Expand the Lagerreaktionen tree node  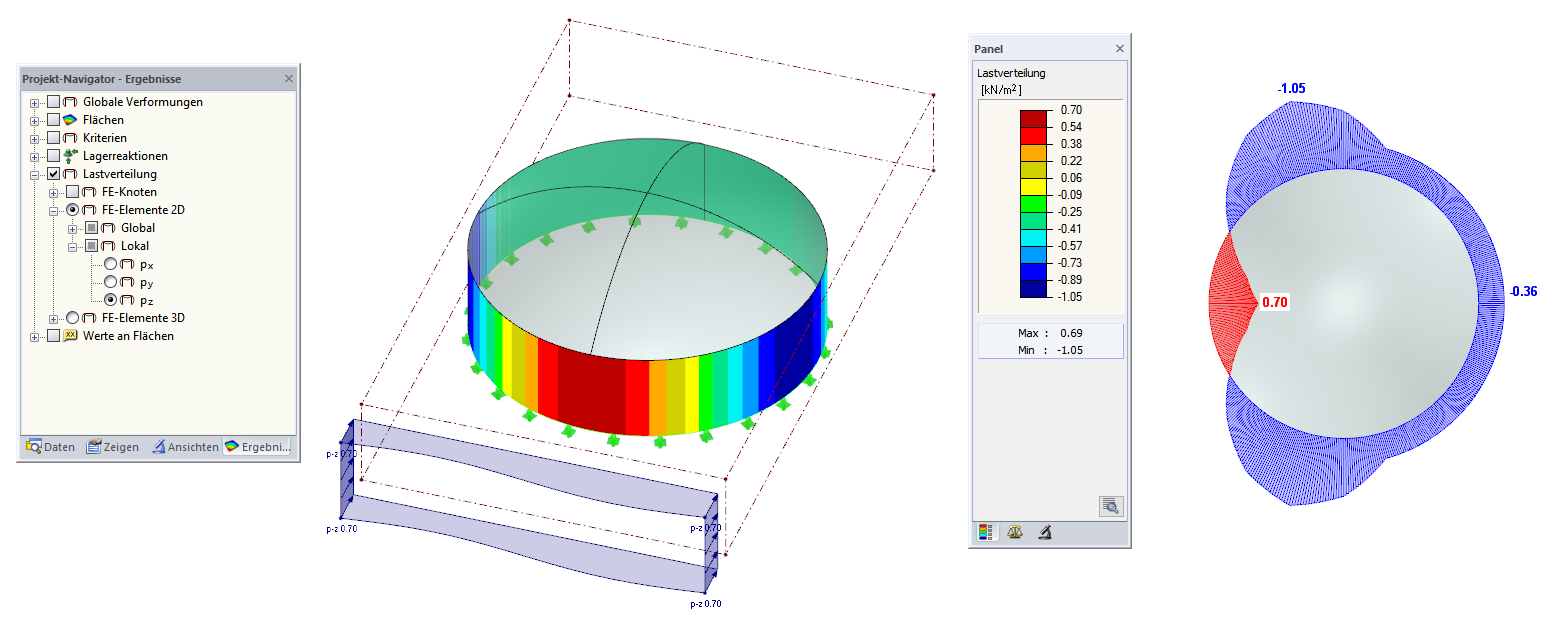pyautogui.click(x=35, y=156)
